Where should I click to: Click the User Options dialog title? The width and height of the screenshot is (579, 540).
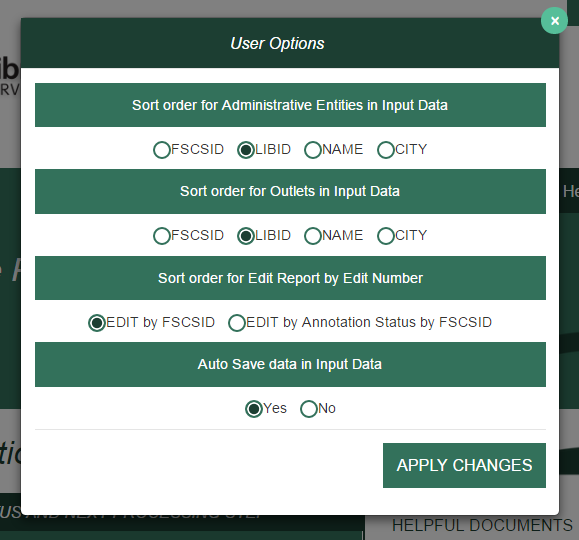277,44
